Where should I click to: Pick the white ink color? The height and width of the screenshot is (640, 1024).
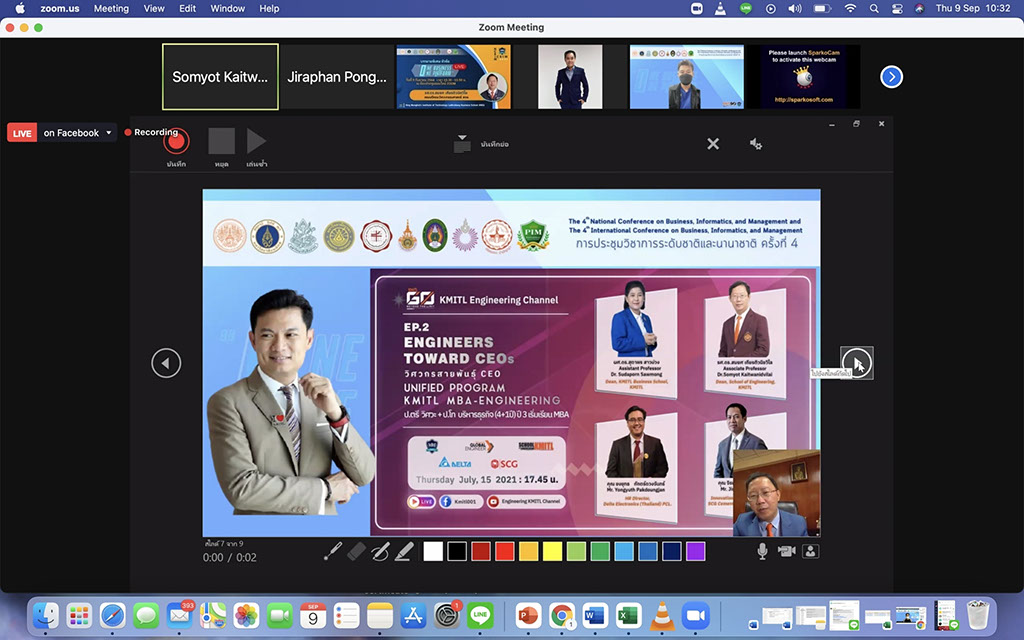(433, 552)
